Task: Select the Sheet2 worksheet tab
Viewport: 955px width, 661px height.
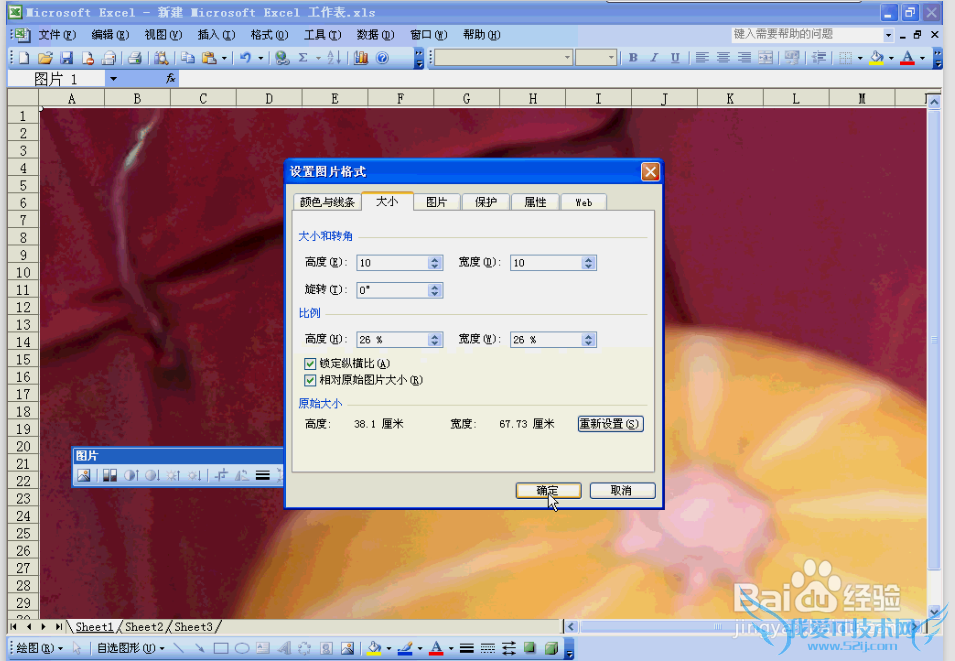Action: point(144,627)
